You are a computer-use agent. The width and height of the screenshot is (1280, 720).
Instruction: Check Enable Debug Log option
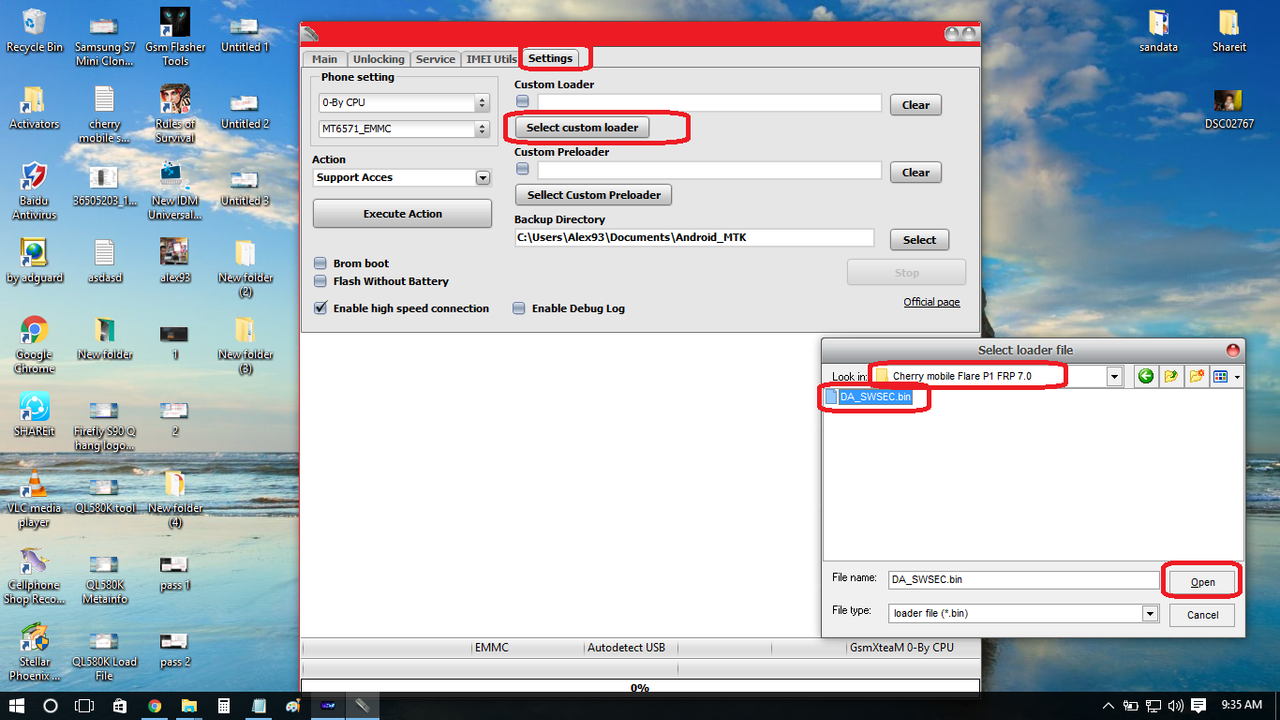coord(519,308)
